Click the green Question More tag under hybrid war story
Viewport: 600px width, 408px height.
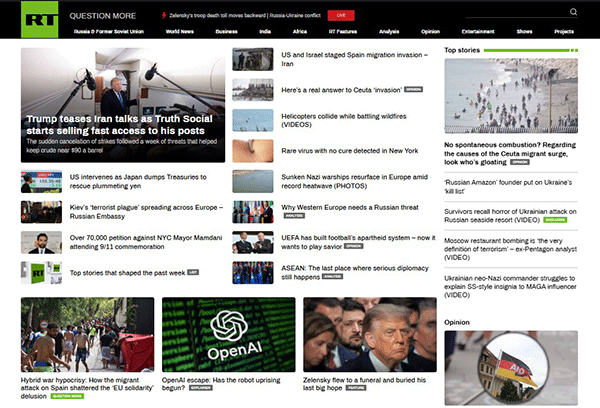67,396
